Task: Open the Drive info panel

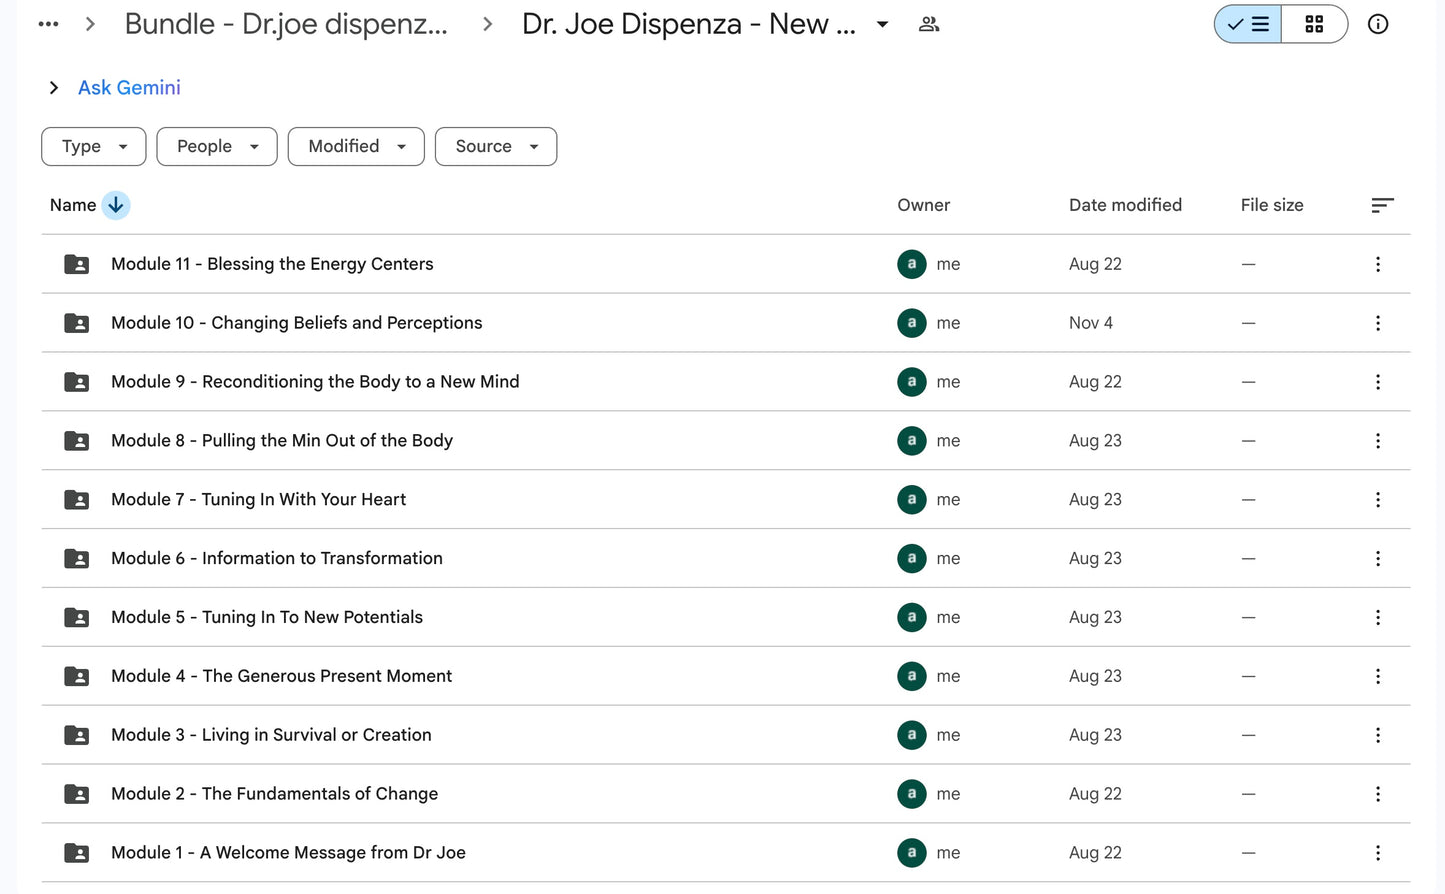Action: tap(1378, 23)
